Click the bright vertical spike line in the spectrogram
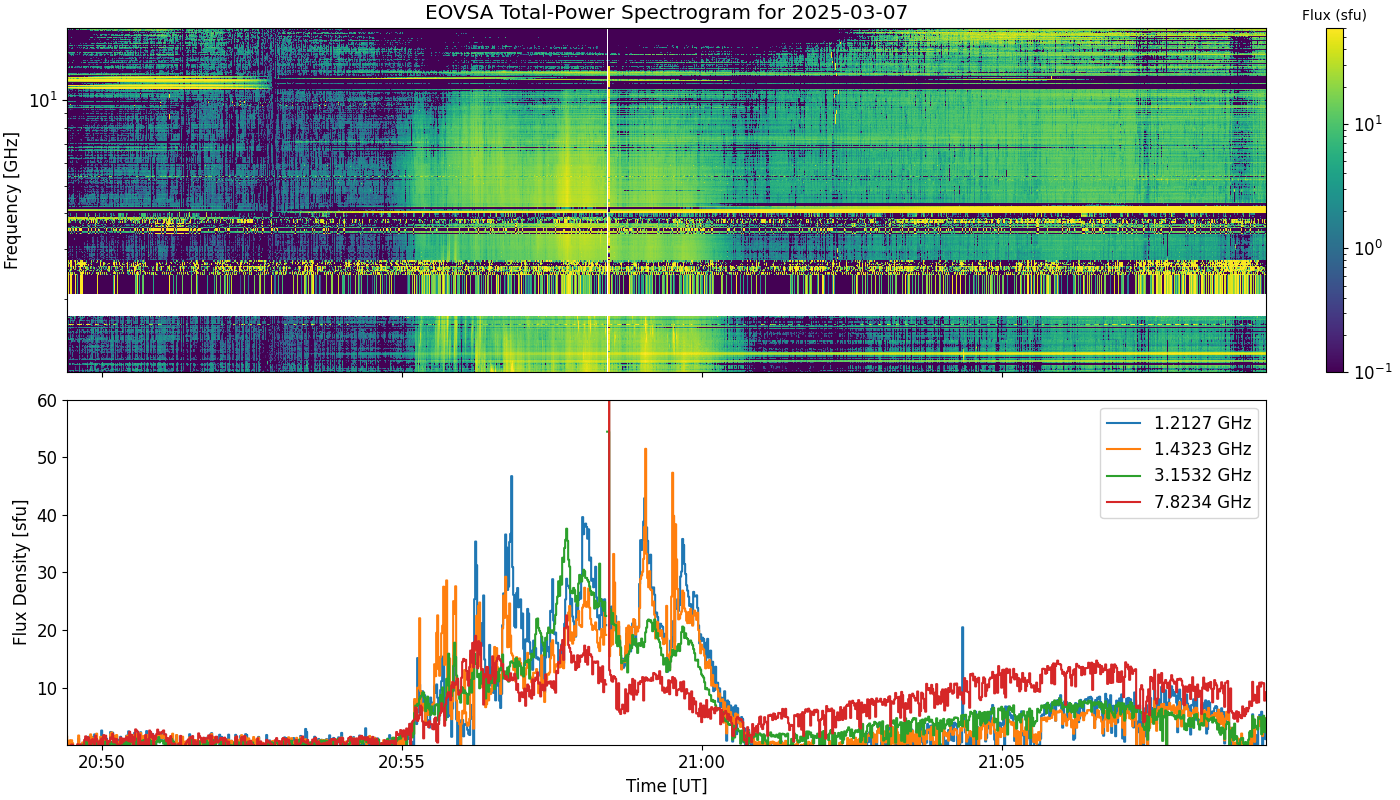The width and height of the screenshot is (1400, 800). point(608,200)
